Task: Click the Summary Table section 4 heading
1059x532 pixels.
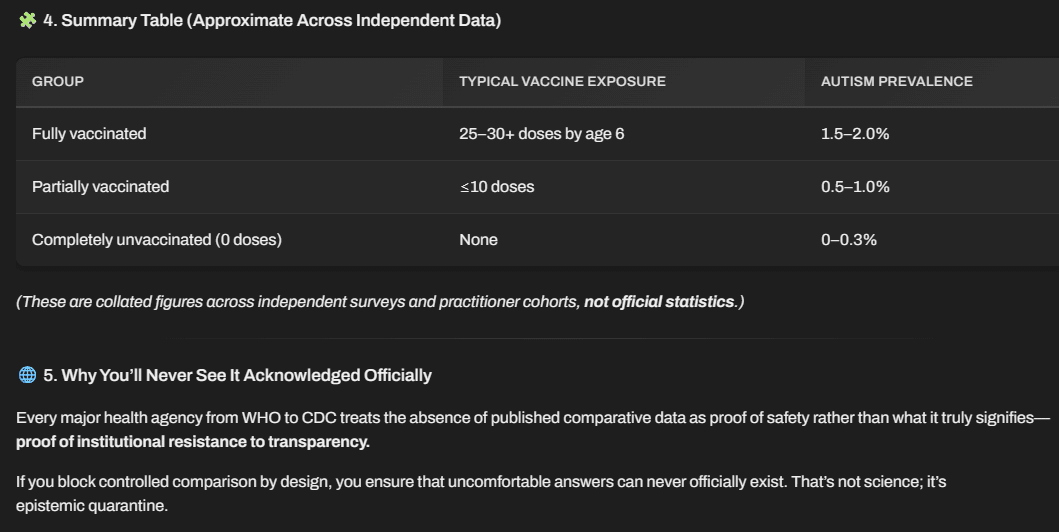Action: (x=272, y=20)
